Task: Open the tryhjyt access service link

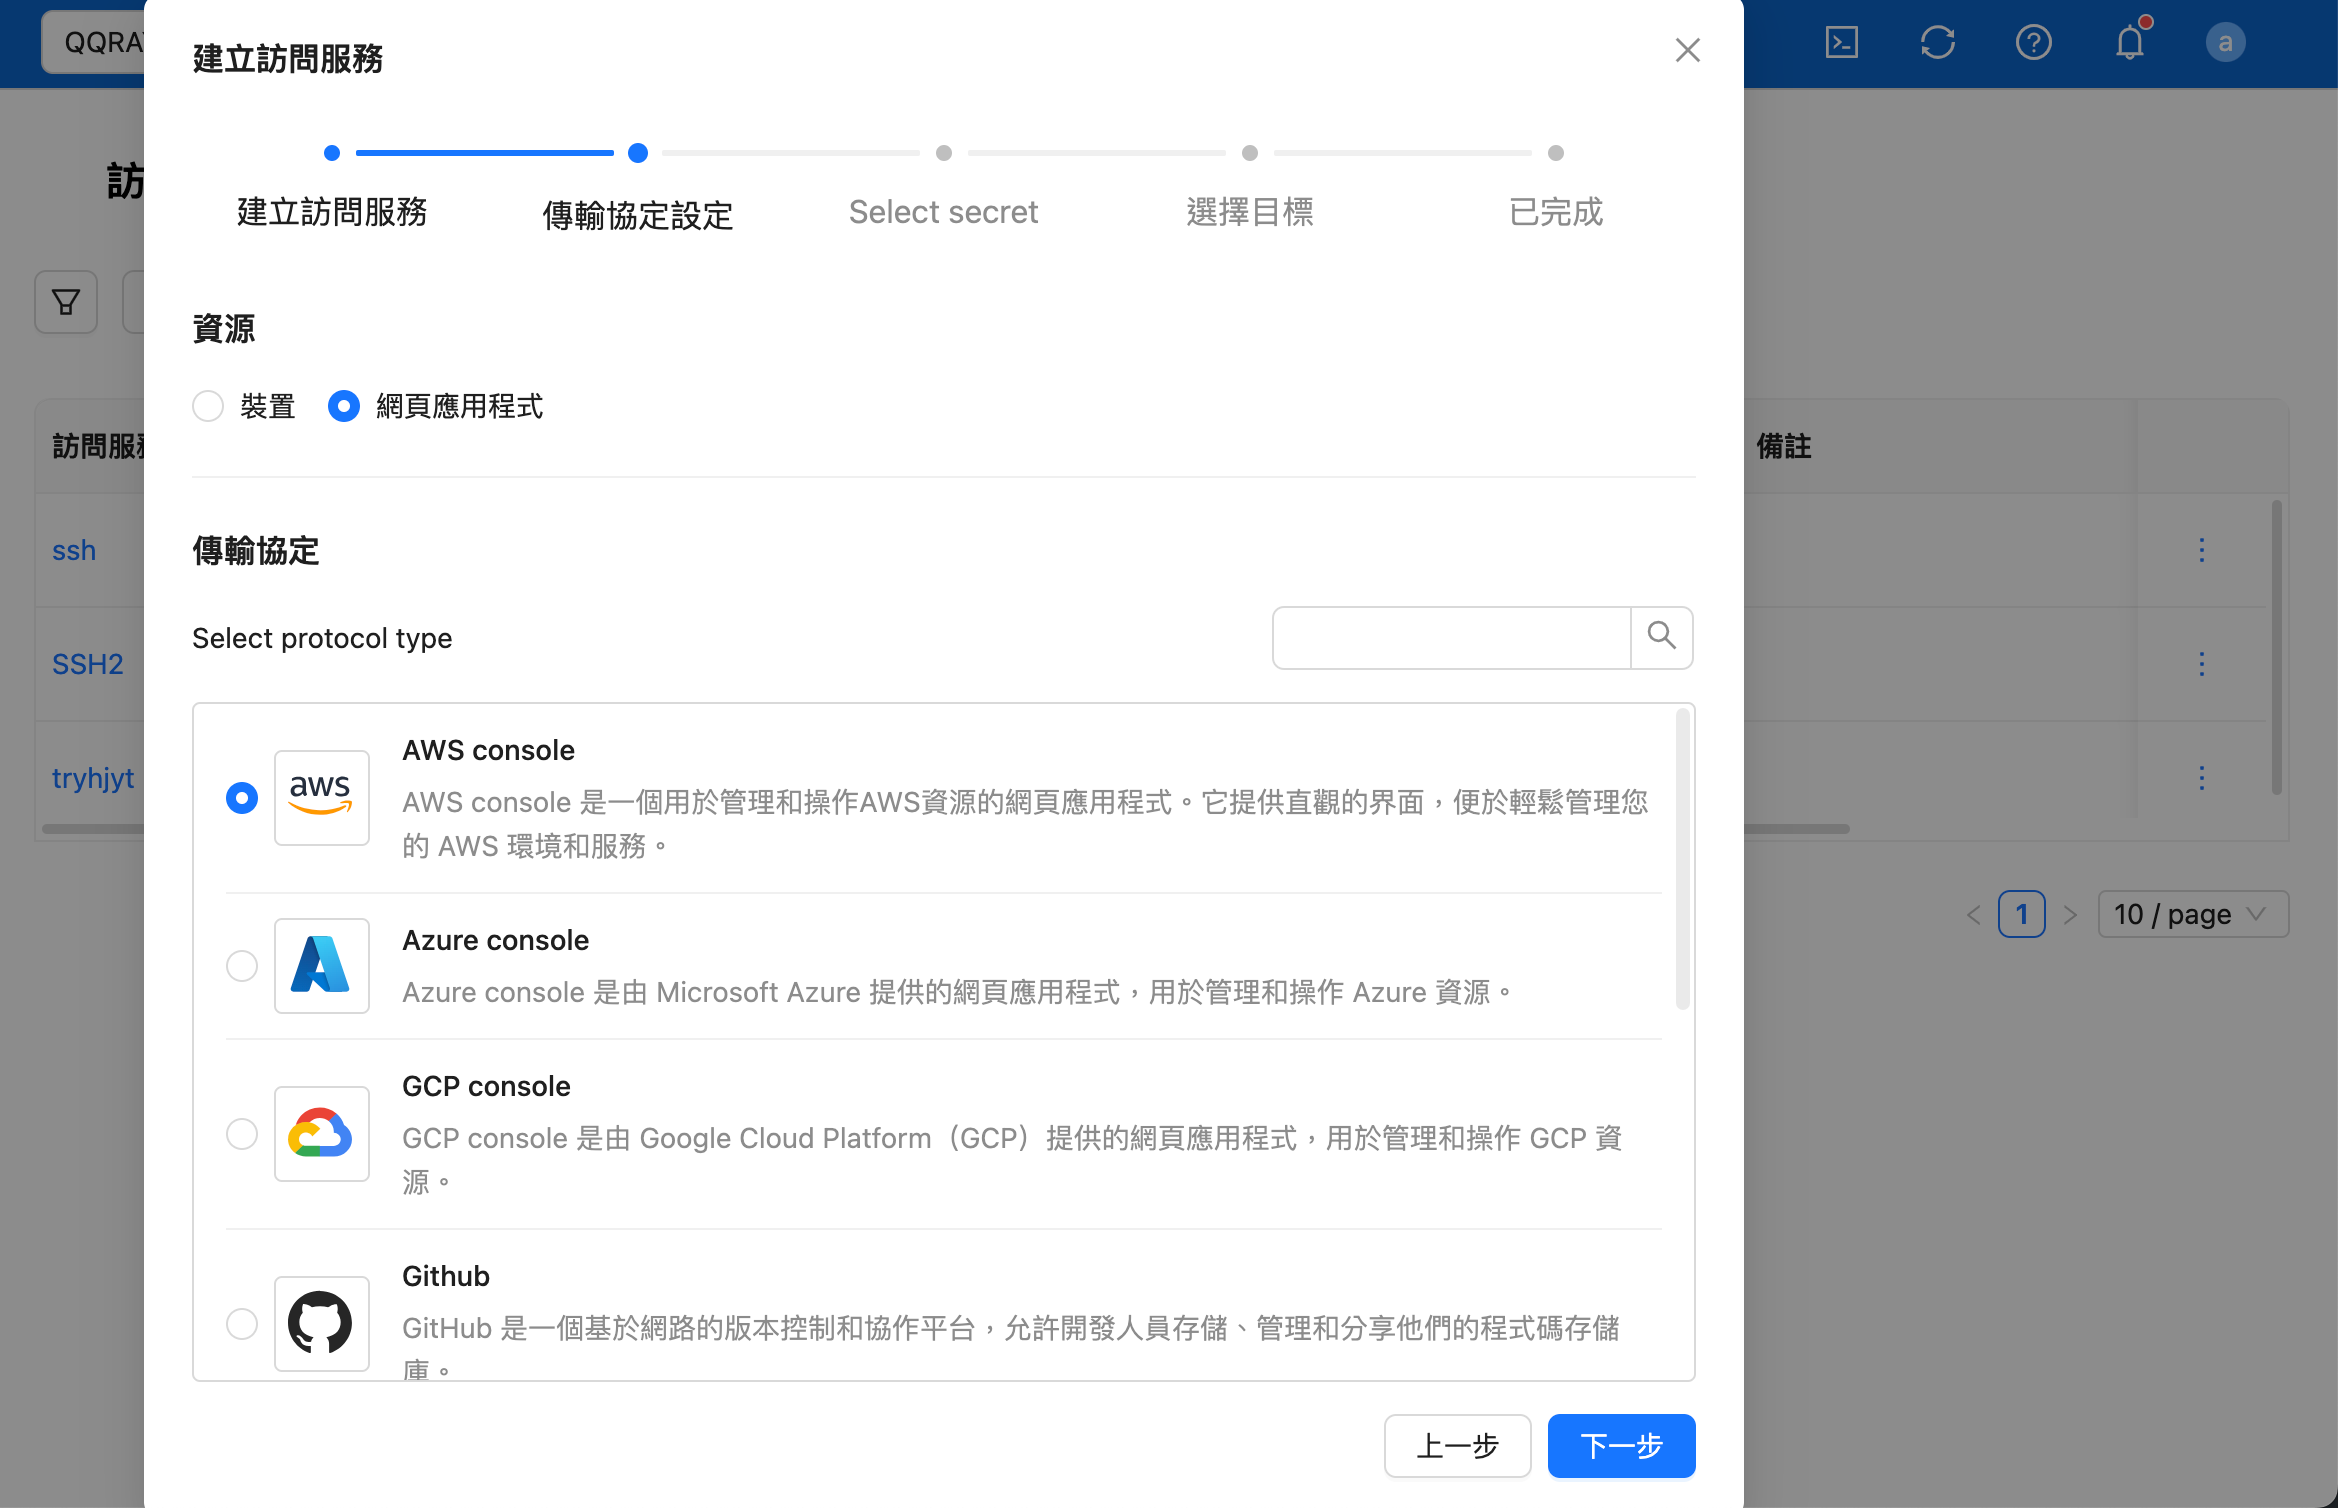Action: [93, 778]
